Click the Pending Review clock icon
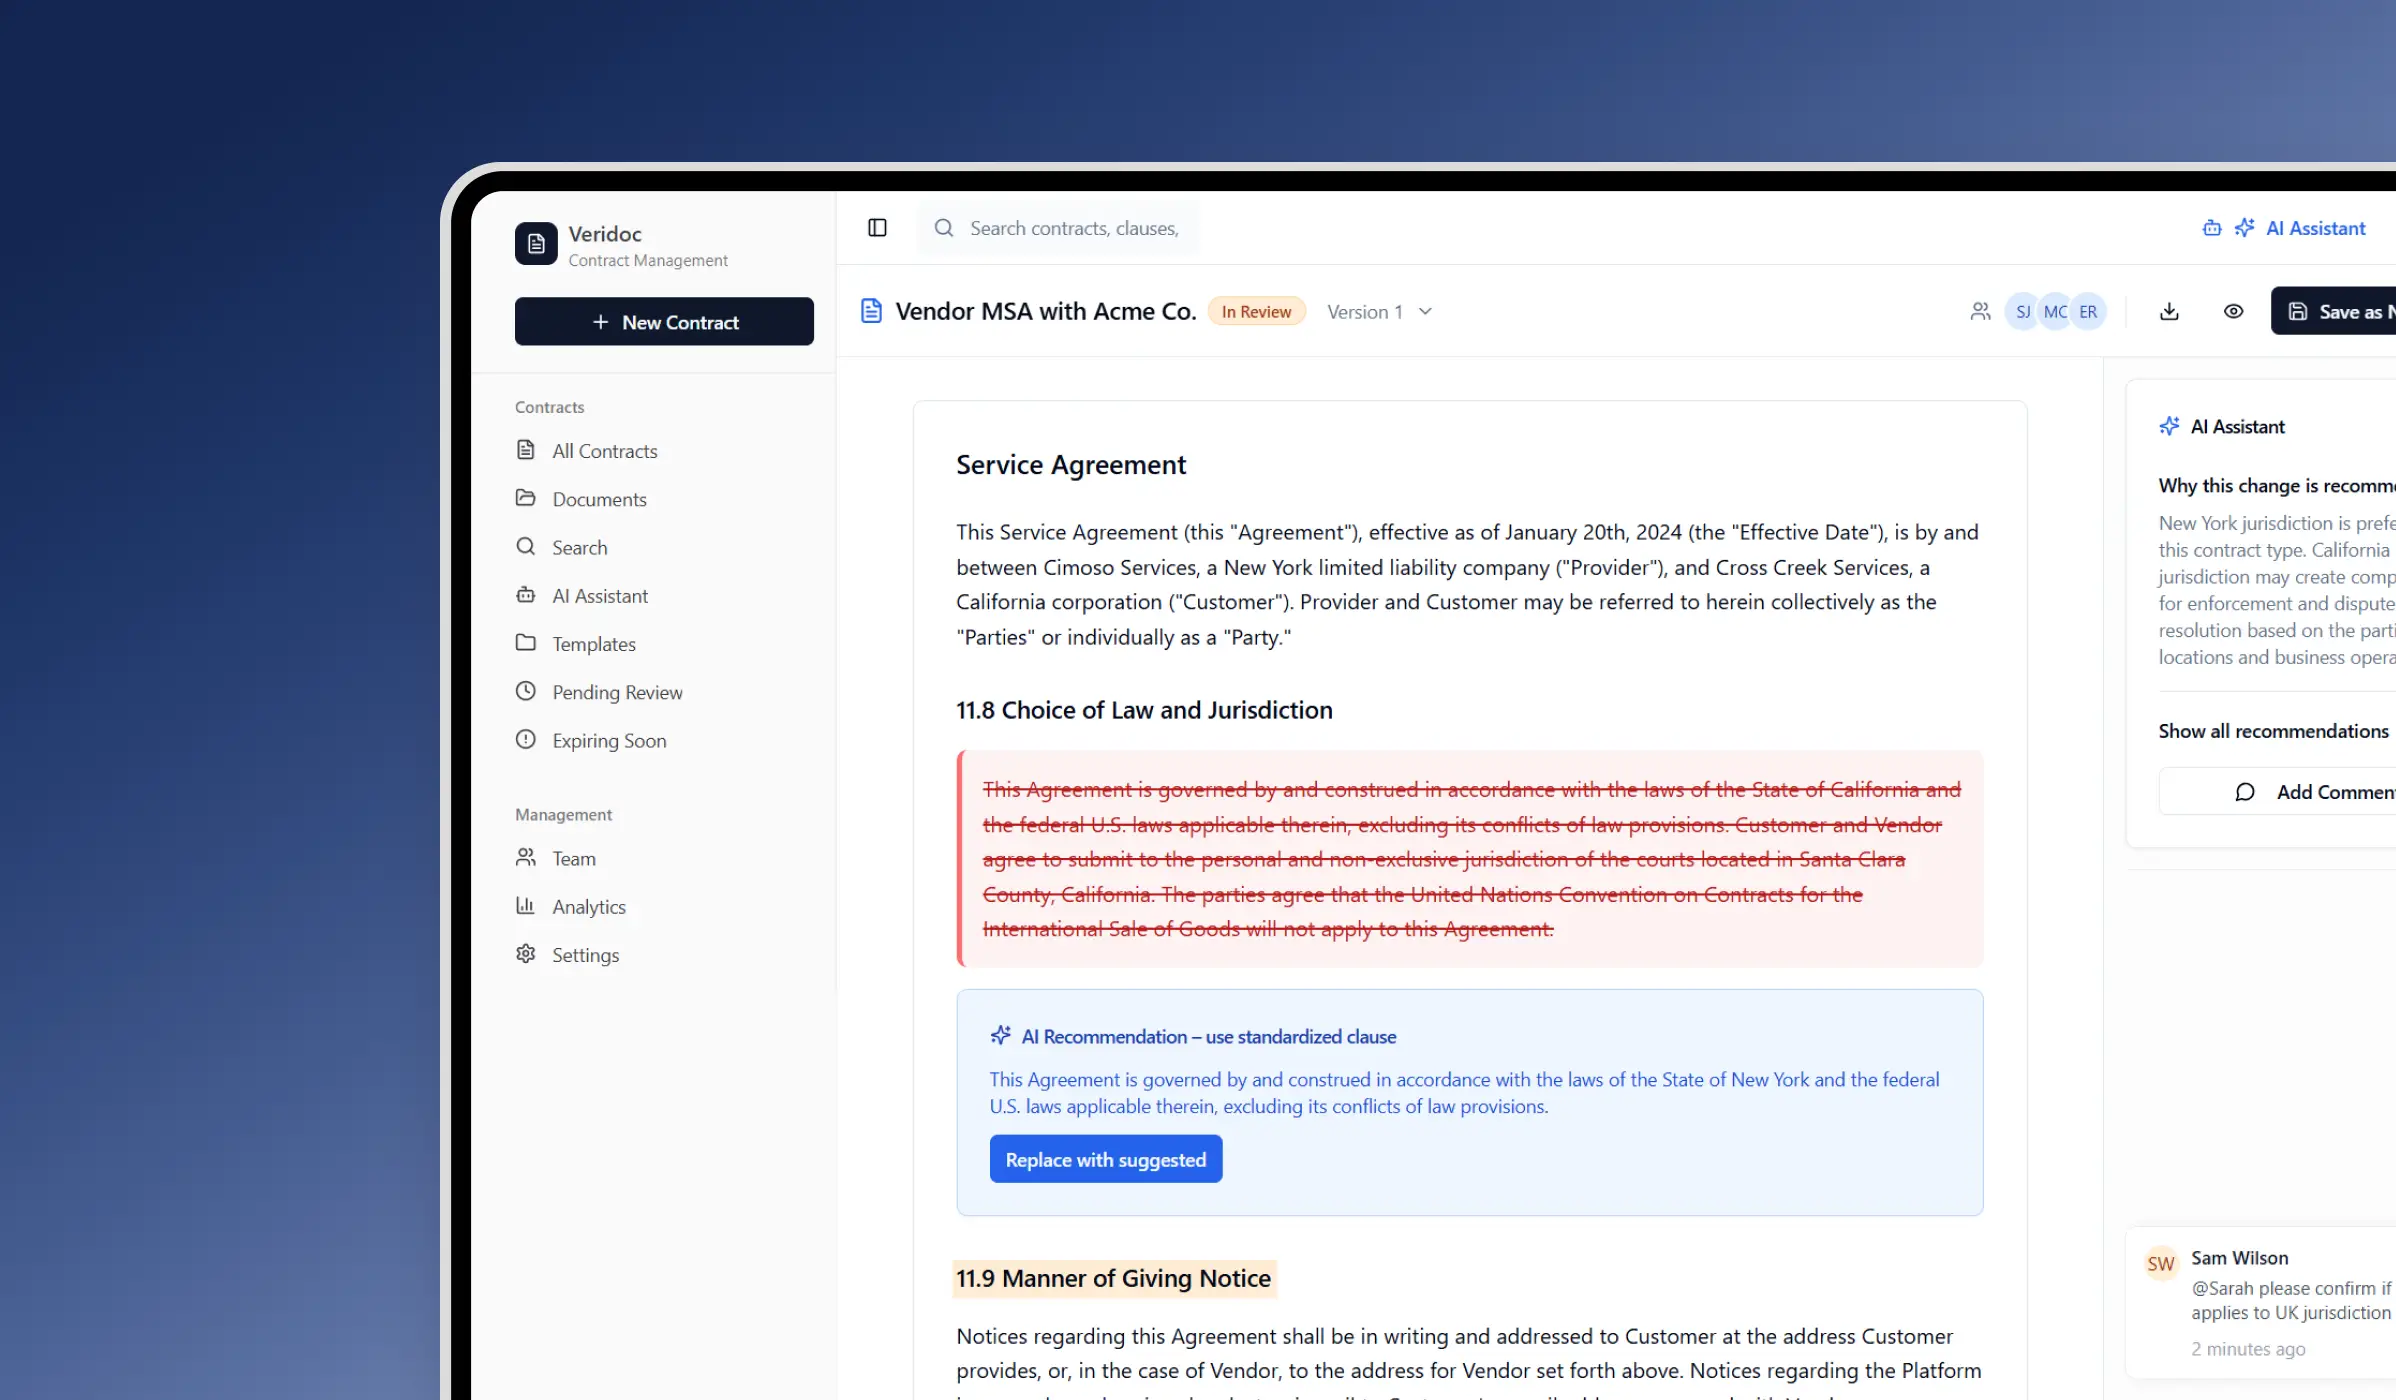The height and width of the screenshot is (1400, 2396). 525,691
